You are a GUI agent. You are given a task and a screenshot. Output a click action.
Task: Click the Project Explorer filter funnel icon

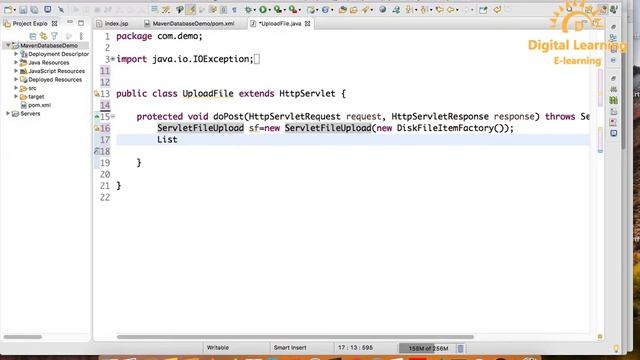(54, 36)
